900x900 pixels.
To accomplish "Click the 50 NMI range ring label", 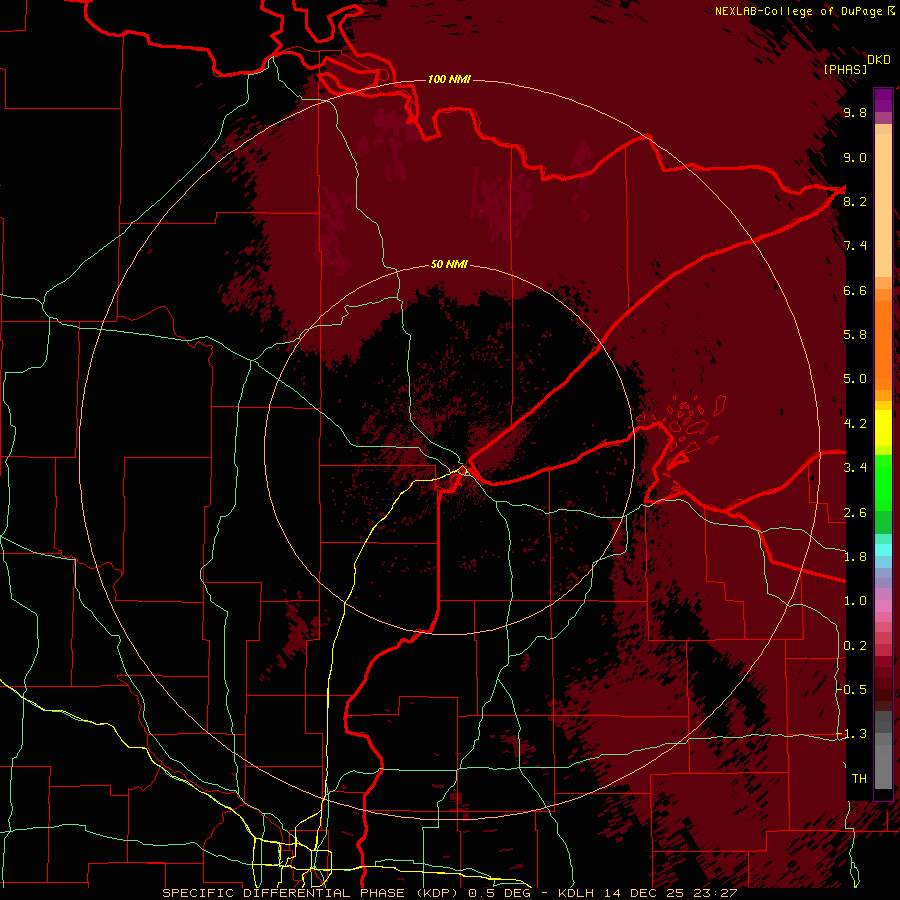I will [449, 265].
